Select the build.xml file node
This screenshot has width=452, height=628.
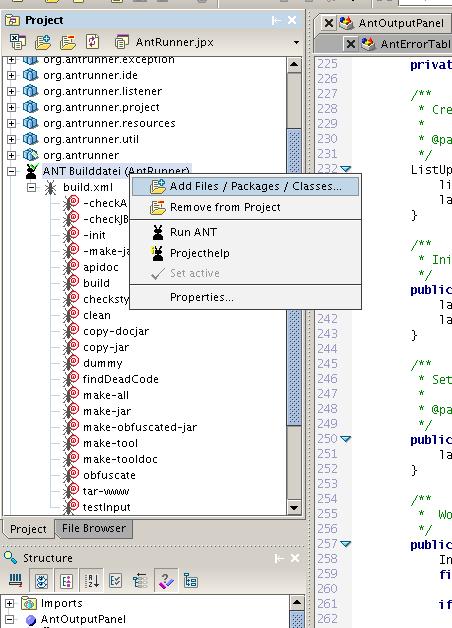(x=88, y=187)
